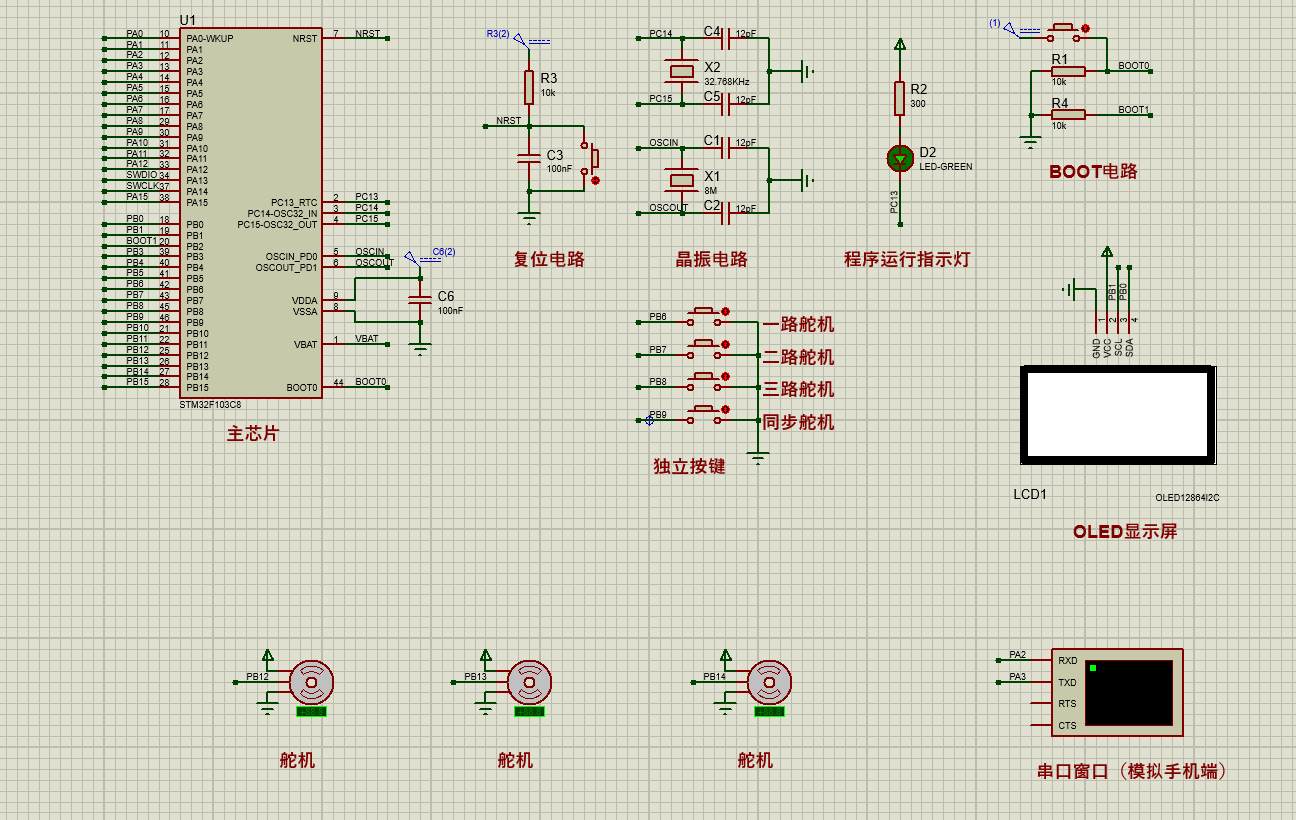Select resistor R1 connected to BOOT0
Screen dimensions: 1296x820
[1068, 71]
